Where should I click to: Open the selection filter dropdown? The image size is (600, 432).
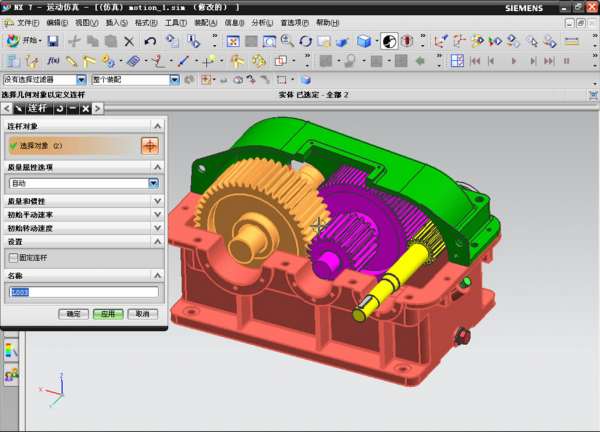81,79
